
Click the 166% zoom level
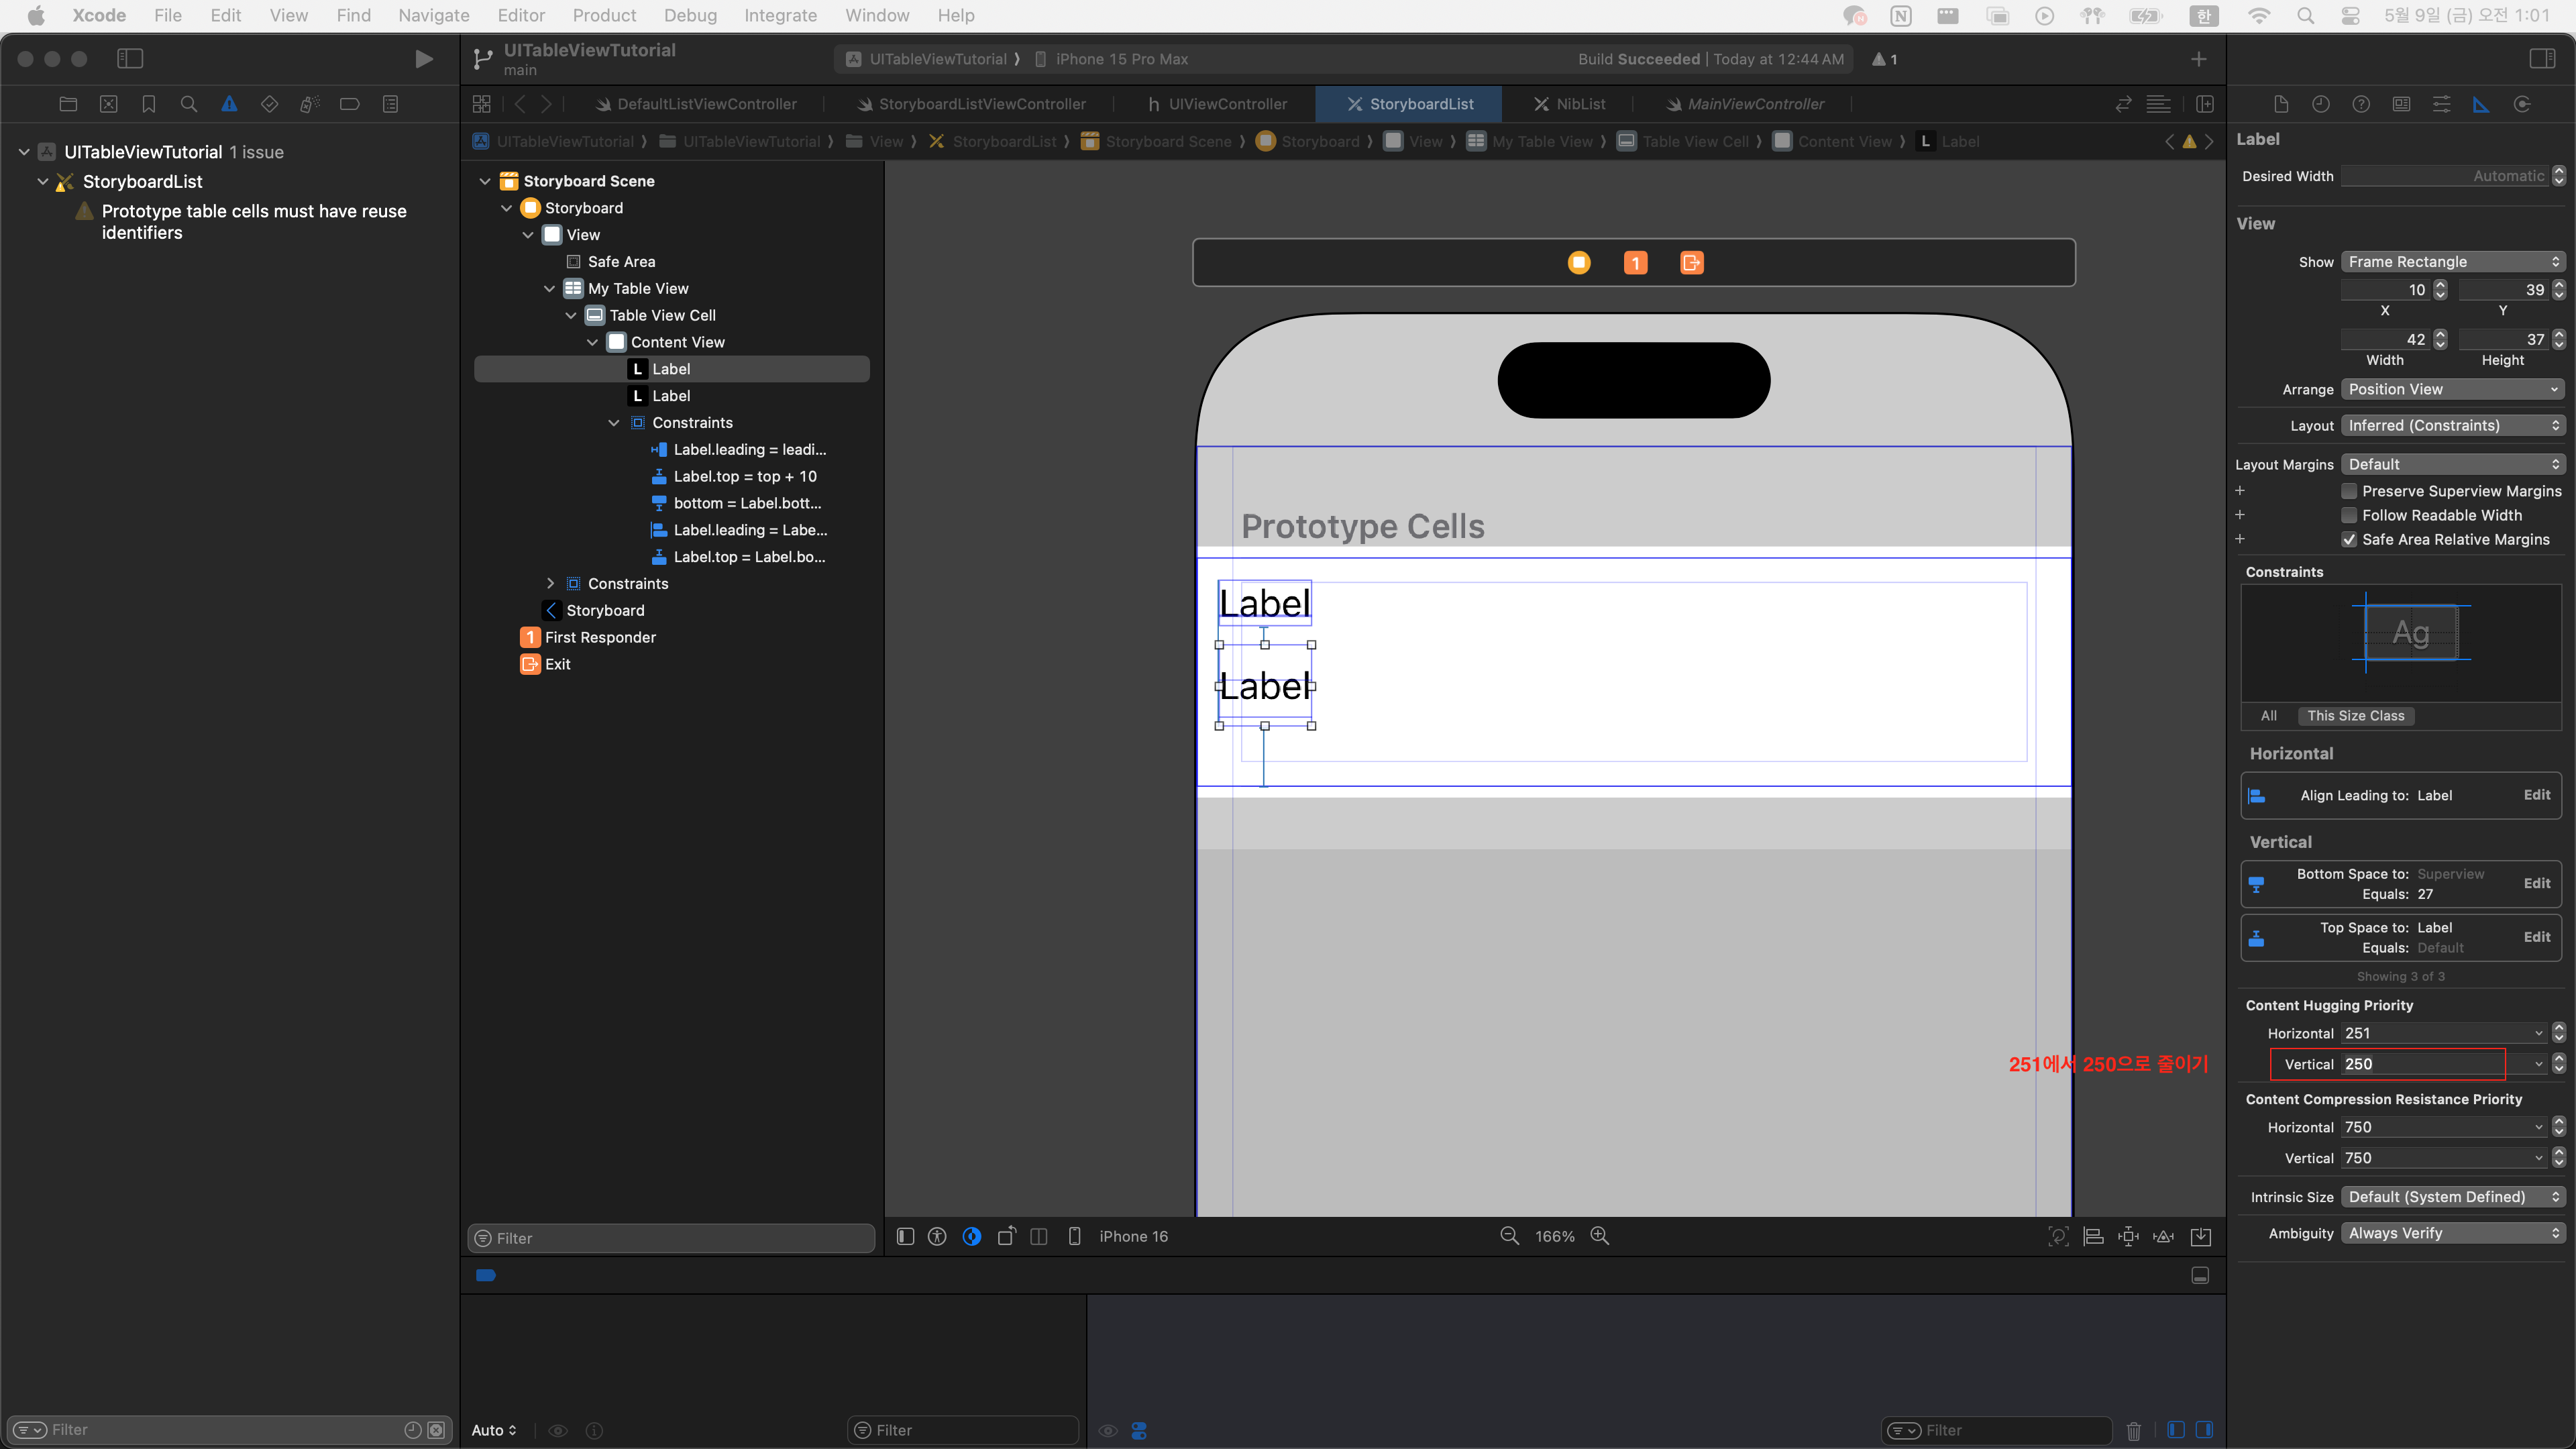click(x=1554, y=1237)
